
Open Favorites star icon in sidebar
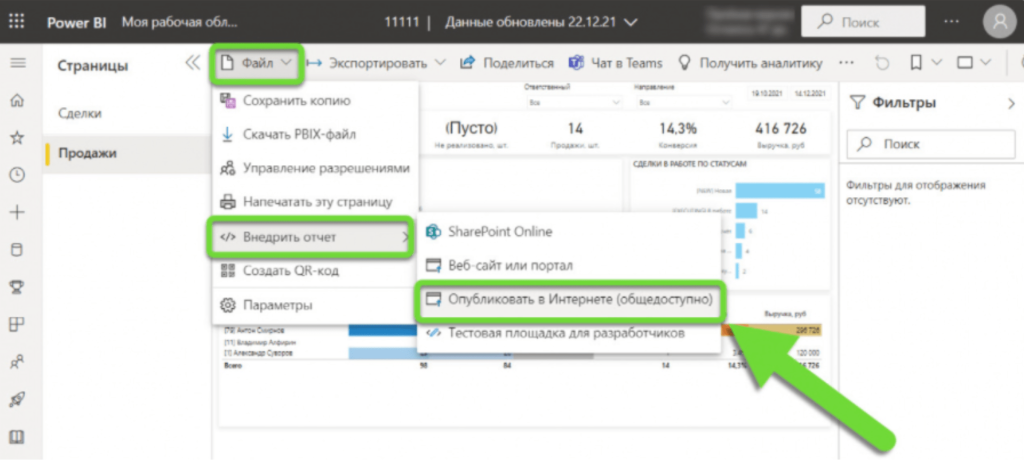point(17,137)
